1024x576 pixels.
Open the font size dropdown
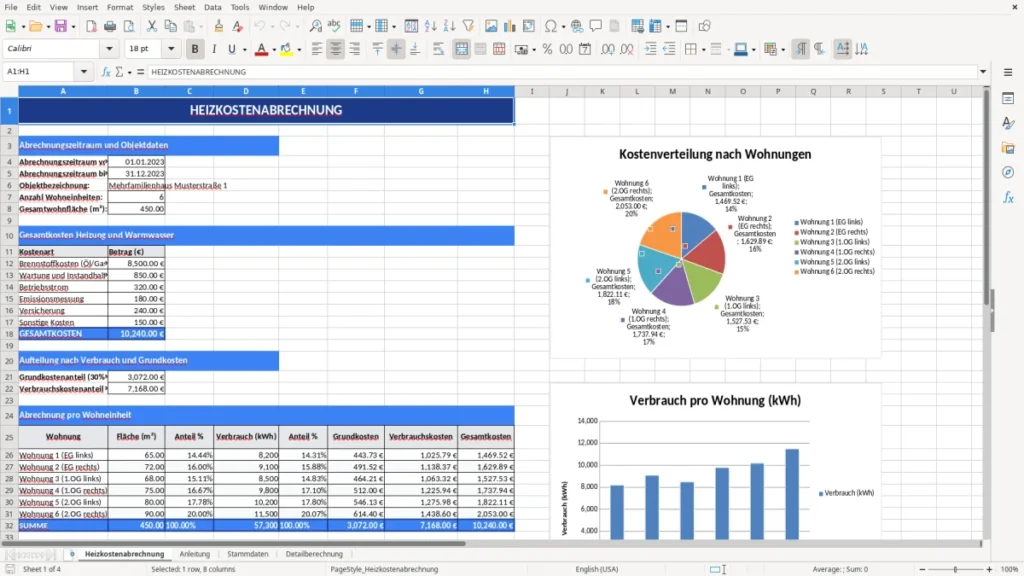(x=171, y=48)
